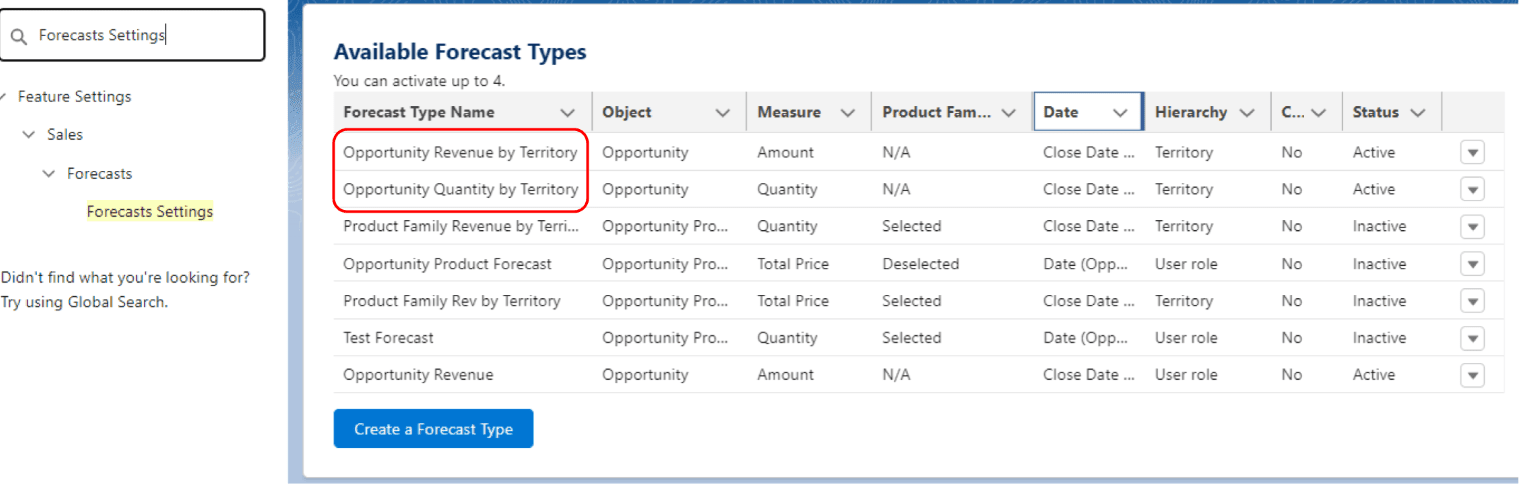Open the Object column header menu chevron

722,113
